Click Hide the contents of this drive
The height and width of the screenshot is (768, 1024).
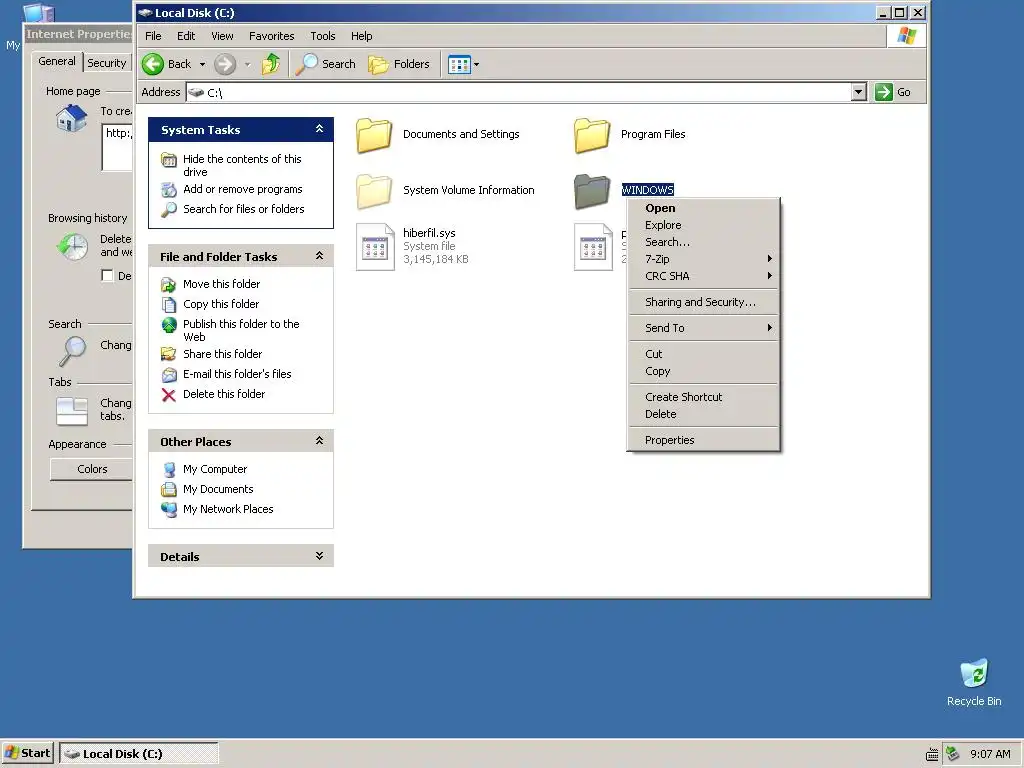(242, 165)
